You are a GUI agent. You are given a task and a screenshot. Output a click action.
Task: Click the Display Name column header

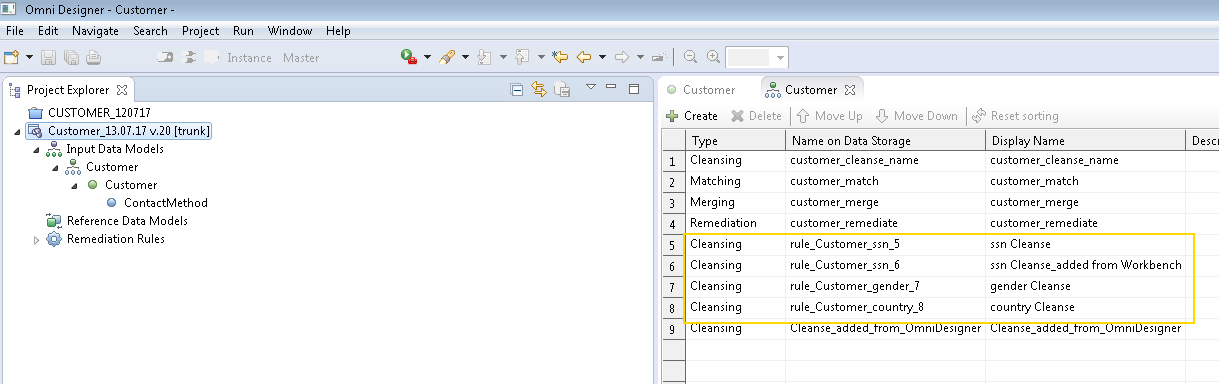pyautogui.click(x=1027, y=141)
